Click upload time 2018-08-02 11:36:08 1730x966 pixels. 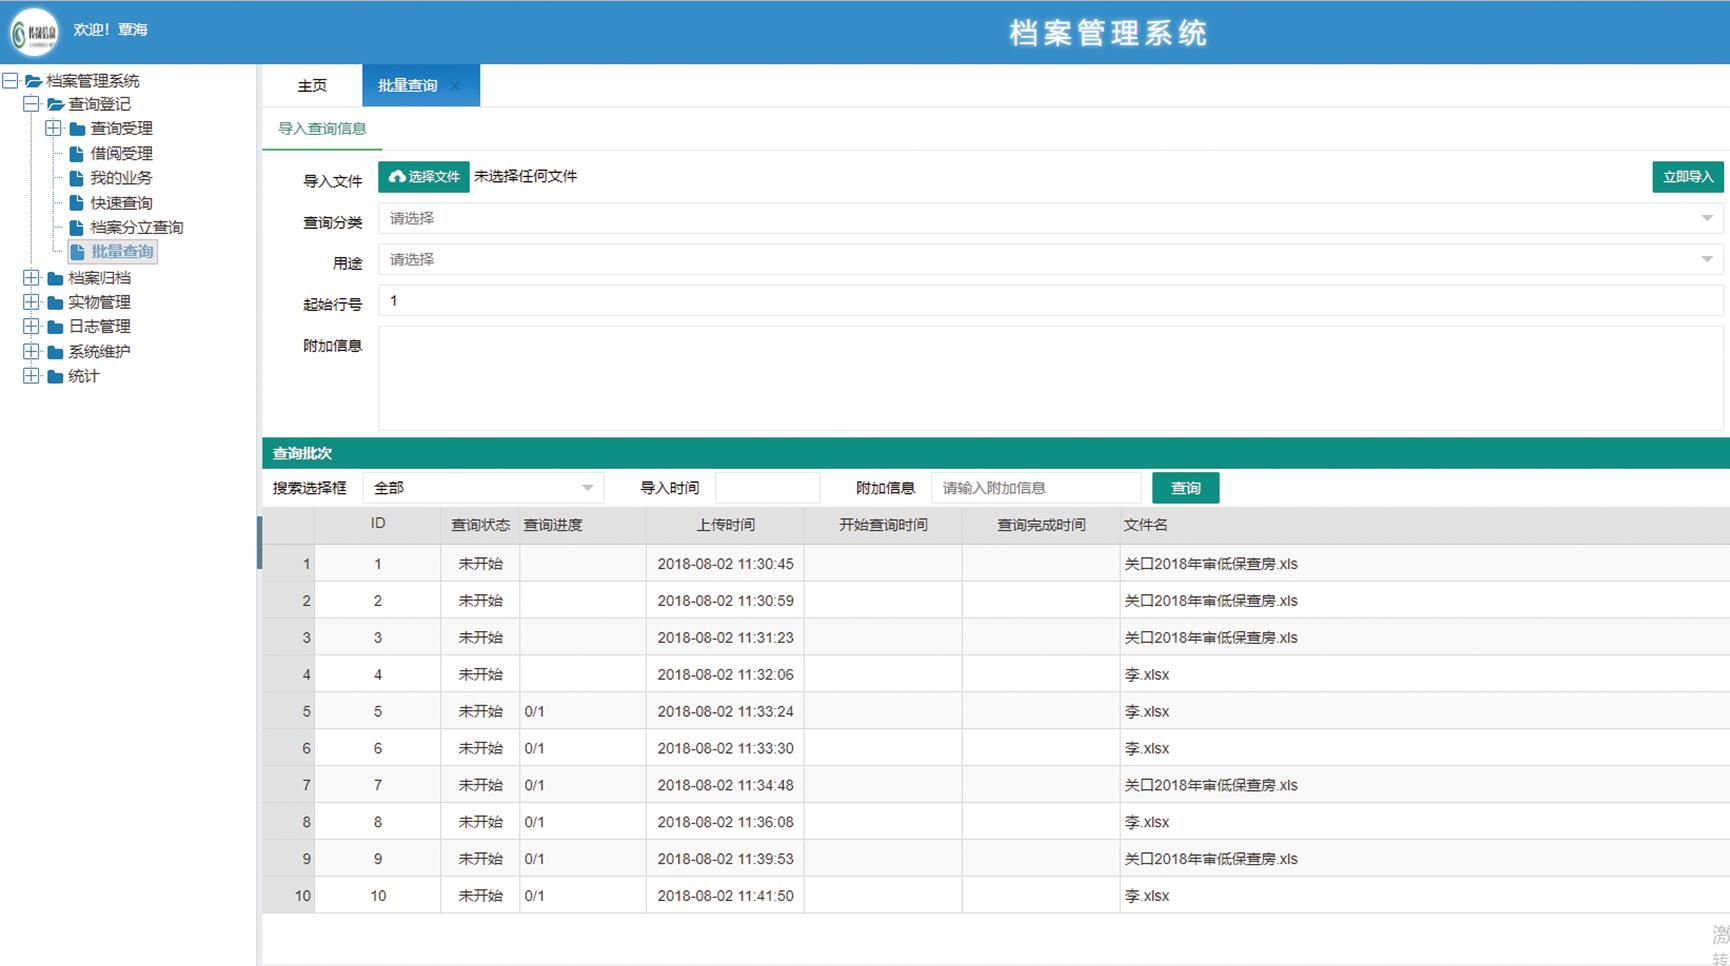pos(725,823)
